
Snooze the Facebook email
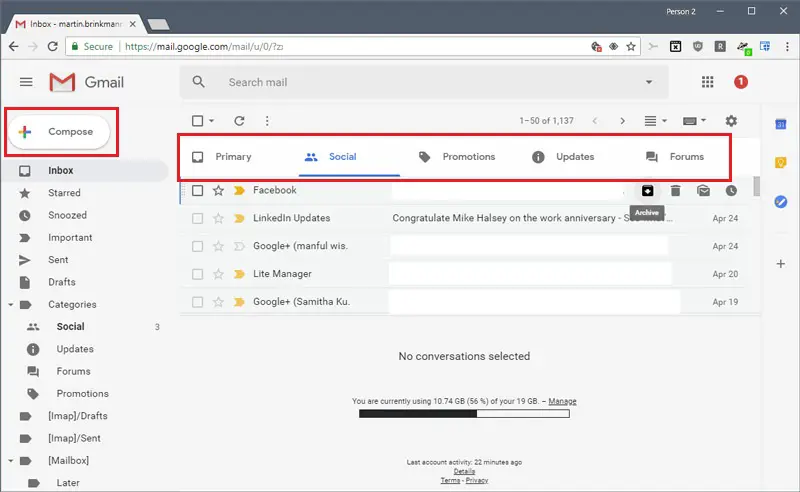coord(731,191)
